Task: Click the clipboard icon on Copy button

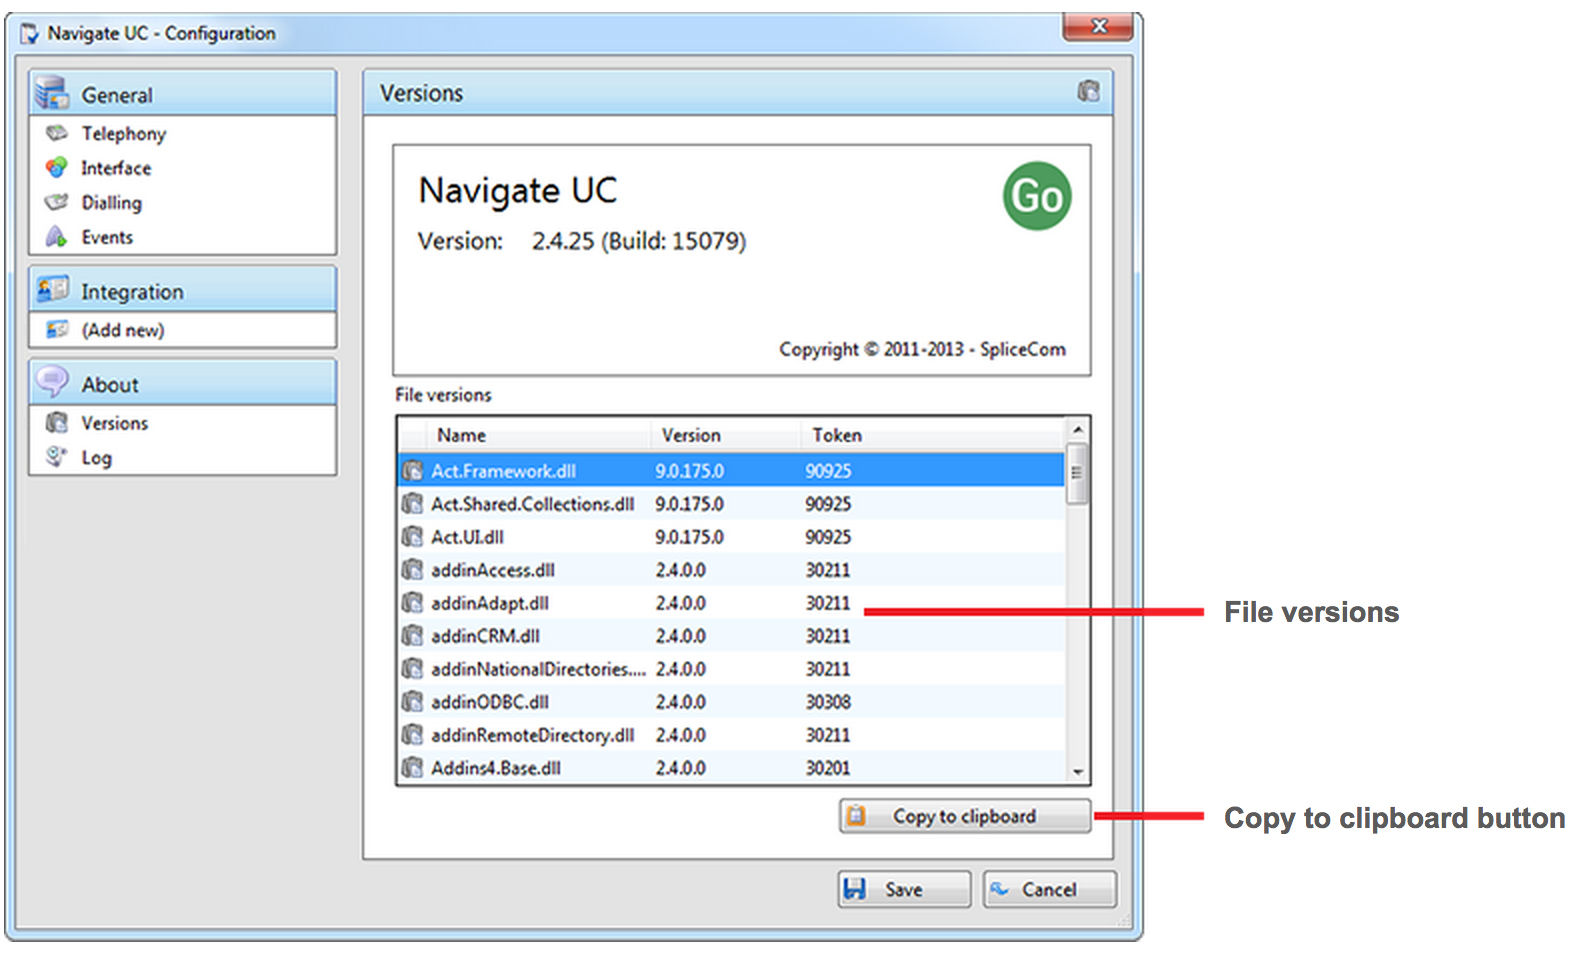Action: point(856,816)
